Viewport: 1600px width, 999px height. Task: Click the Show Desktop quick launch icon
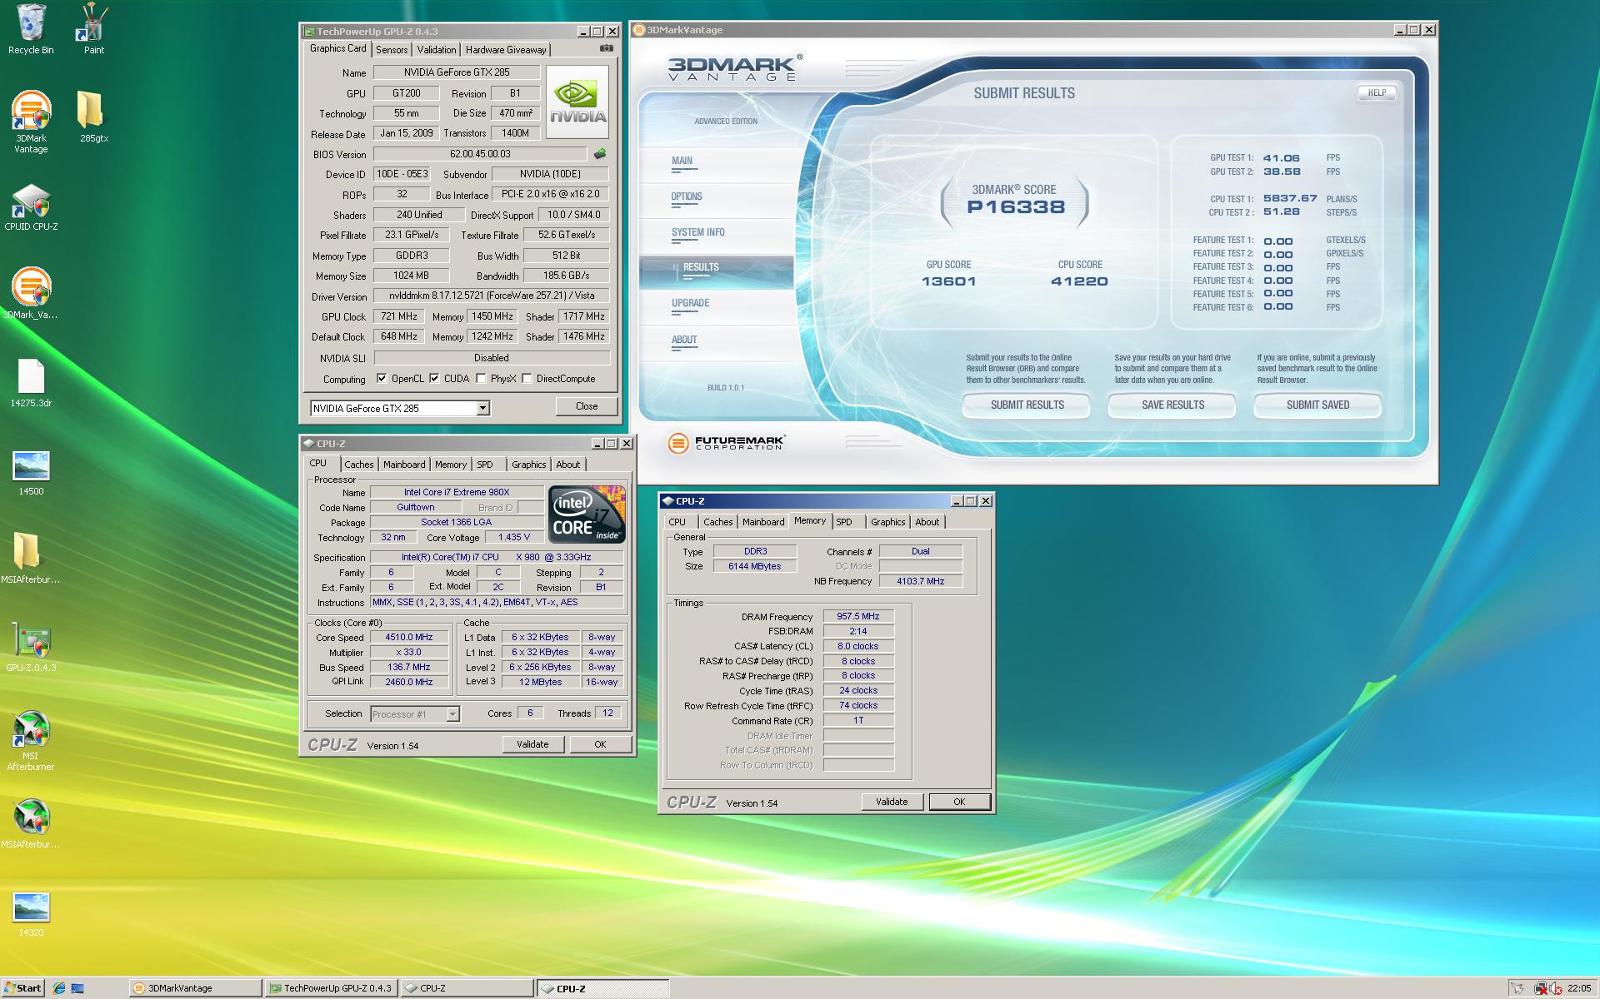[x=78, y=988]
